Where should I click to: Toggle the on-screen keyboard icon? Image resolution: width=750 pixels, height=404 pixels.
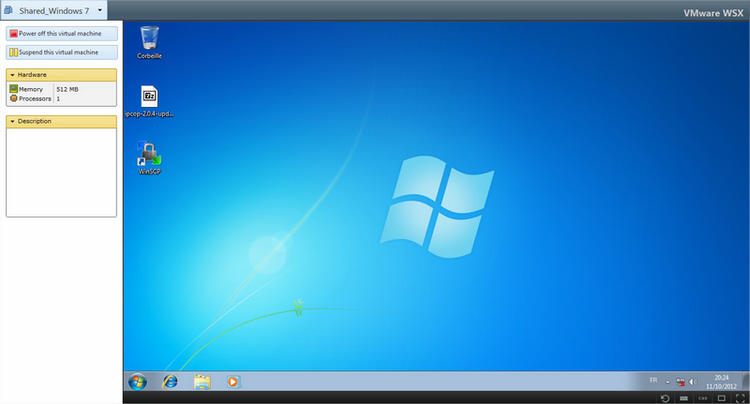pyautogui.click(x=684, y=398)
